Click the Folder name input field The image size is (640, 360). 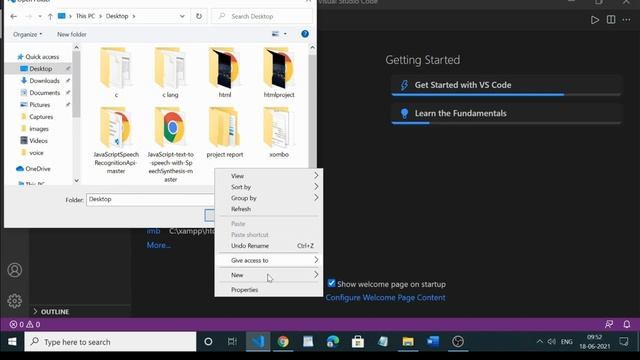tap(150, 200)
